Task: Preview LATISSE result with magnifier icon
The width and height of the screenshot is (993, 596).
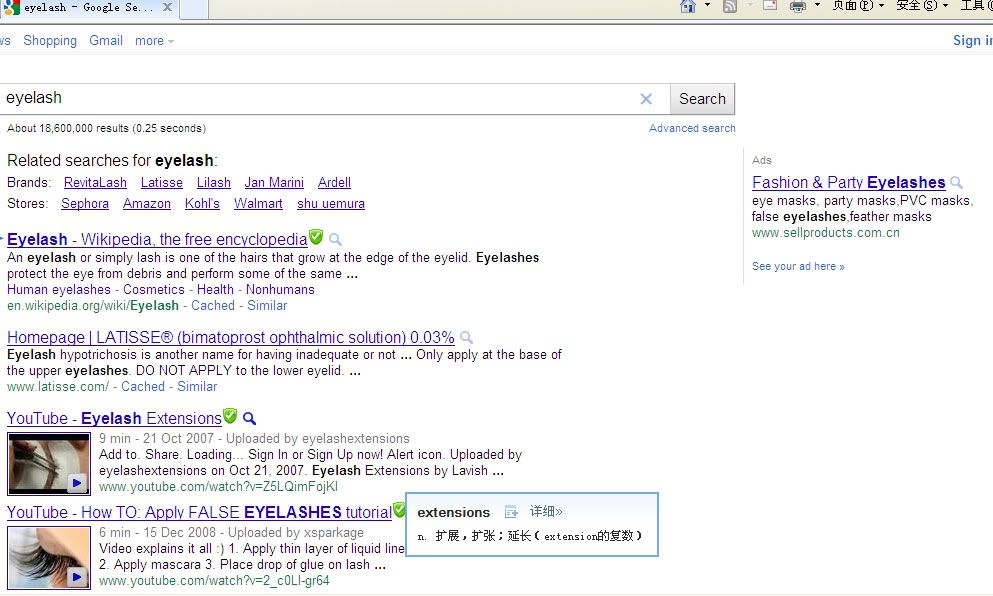Action: (466, 337)
